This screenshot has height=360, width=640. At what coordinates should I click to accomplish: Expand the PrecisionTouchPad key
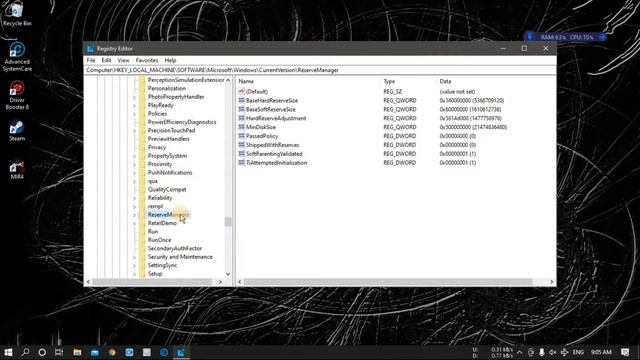pyautogui.click(x=134, y=131)
